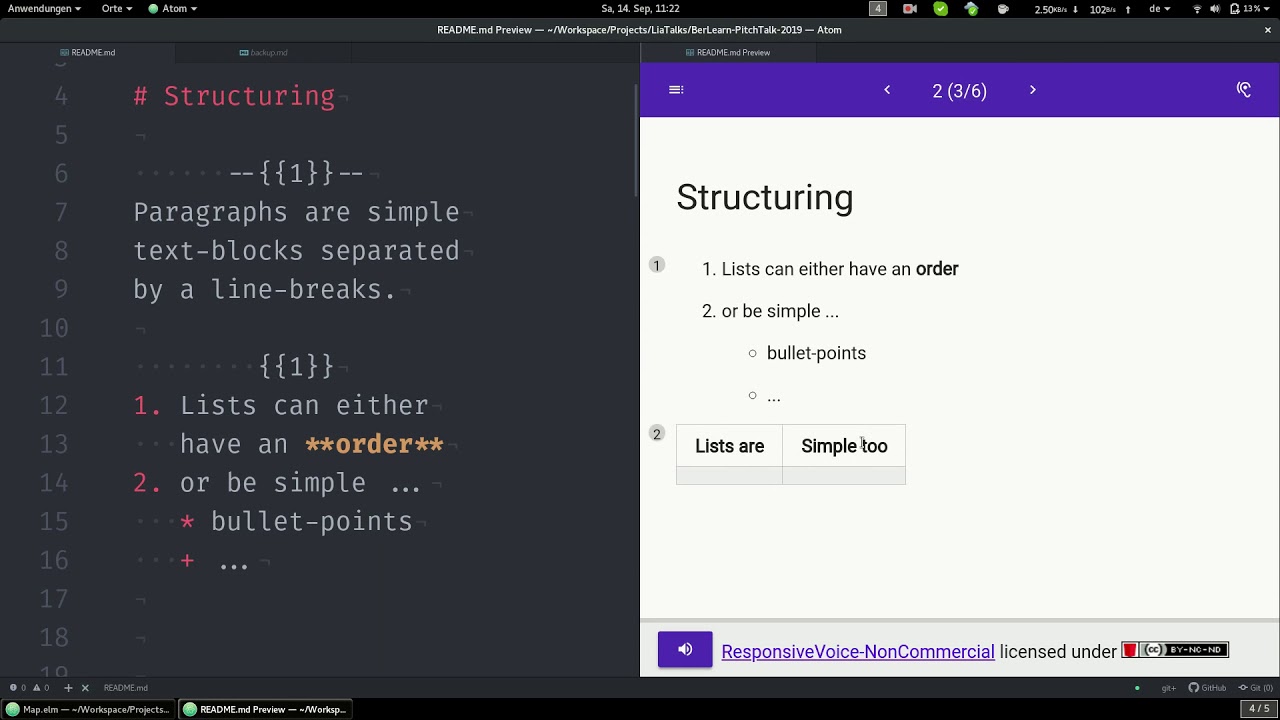Click the git+ status bar item
1280x720 pixels.
tap(1168, 687)
